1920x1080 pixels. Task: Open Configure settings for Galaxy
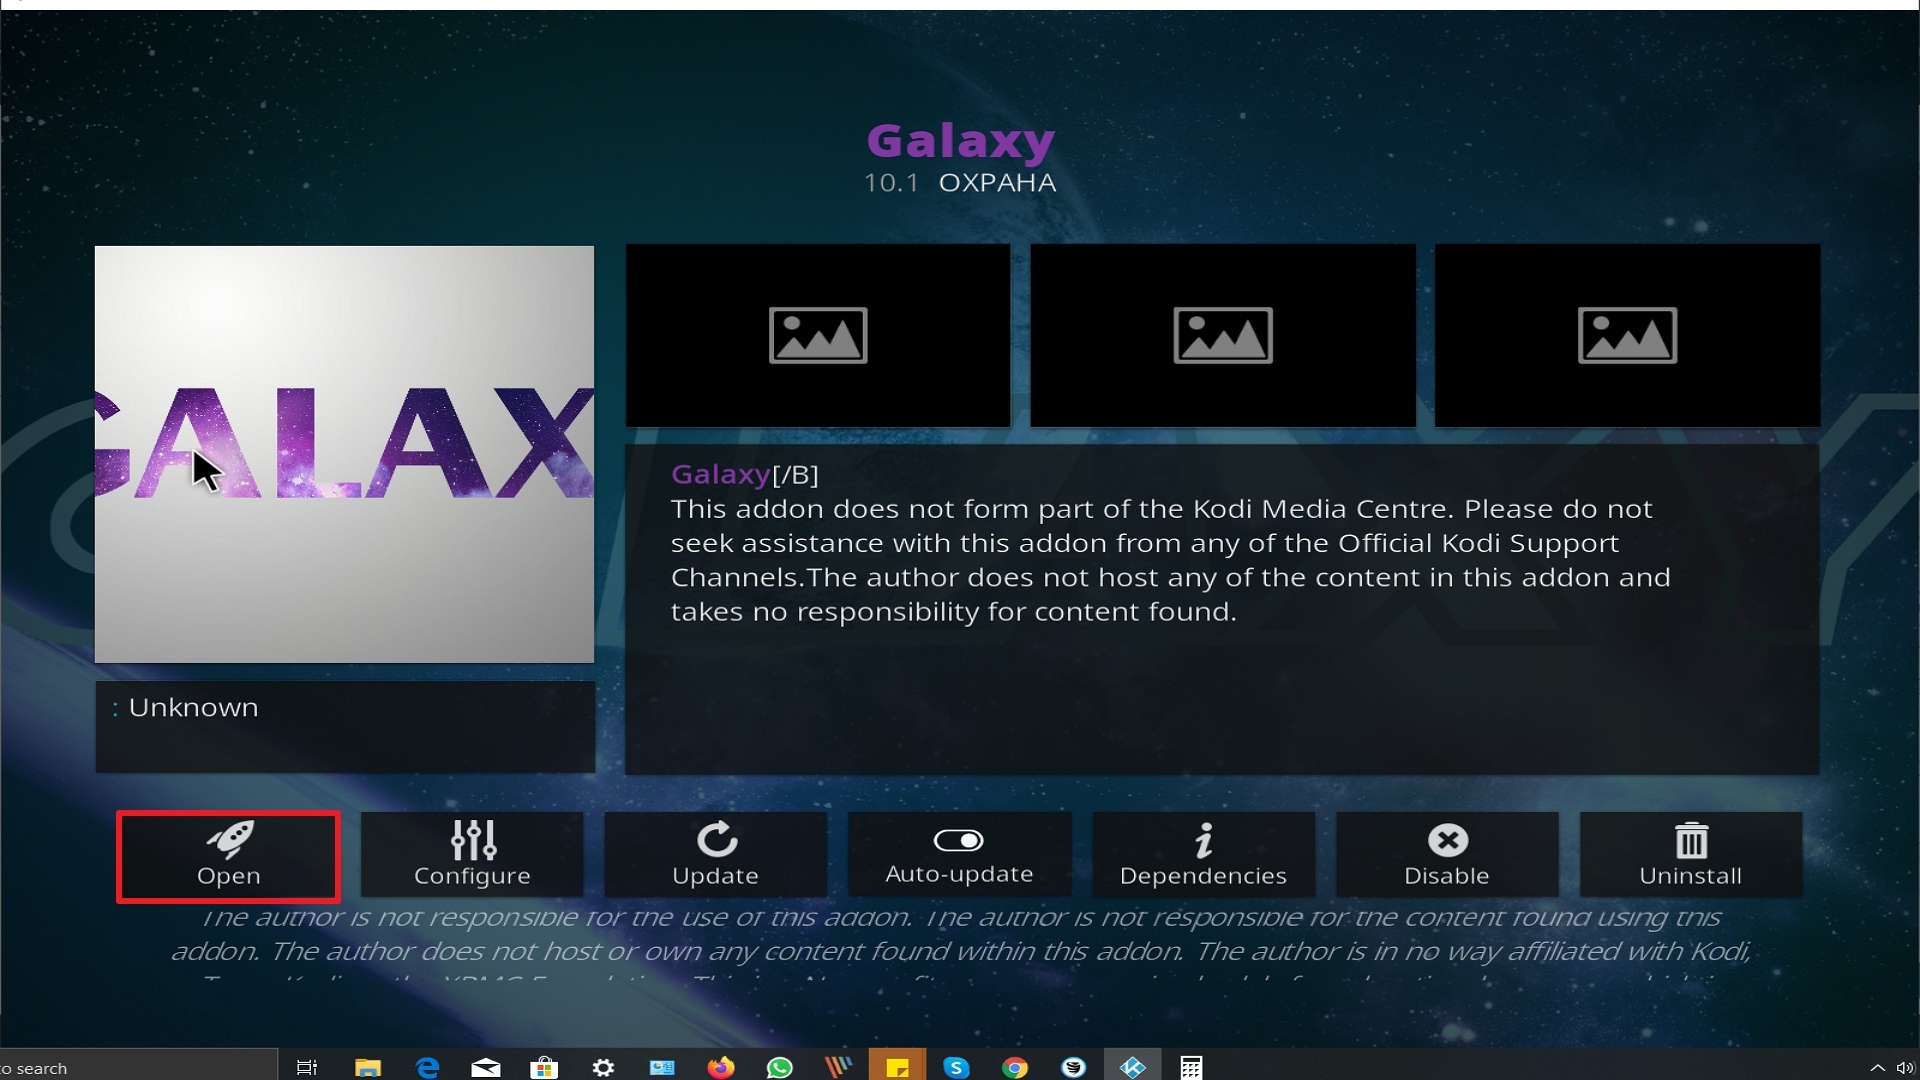point(472,856)
